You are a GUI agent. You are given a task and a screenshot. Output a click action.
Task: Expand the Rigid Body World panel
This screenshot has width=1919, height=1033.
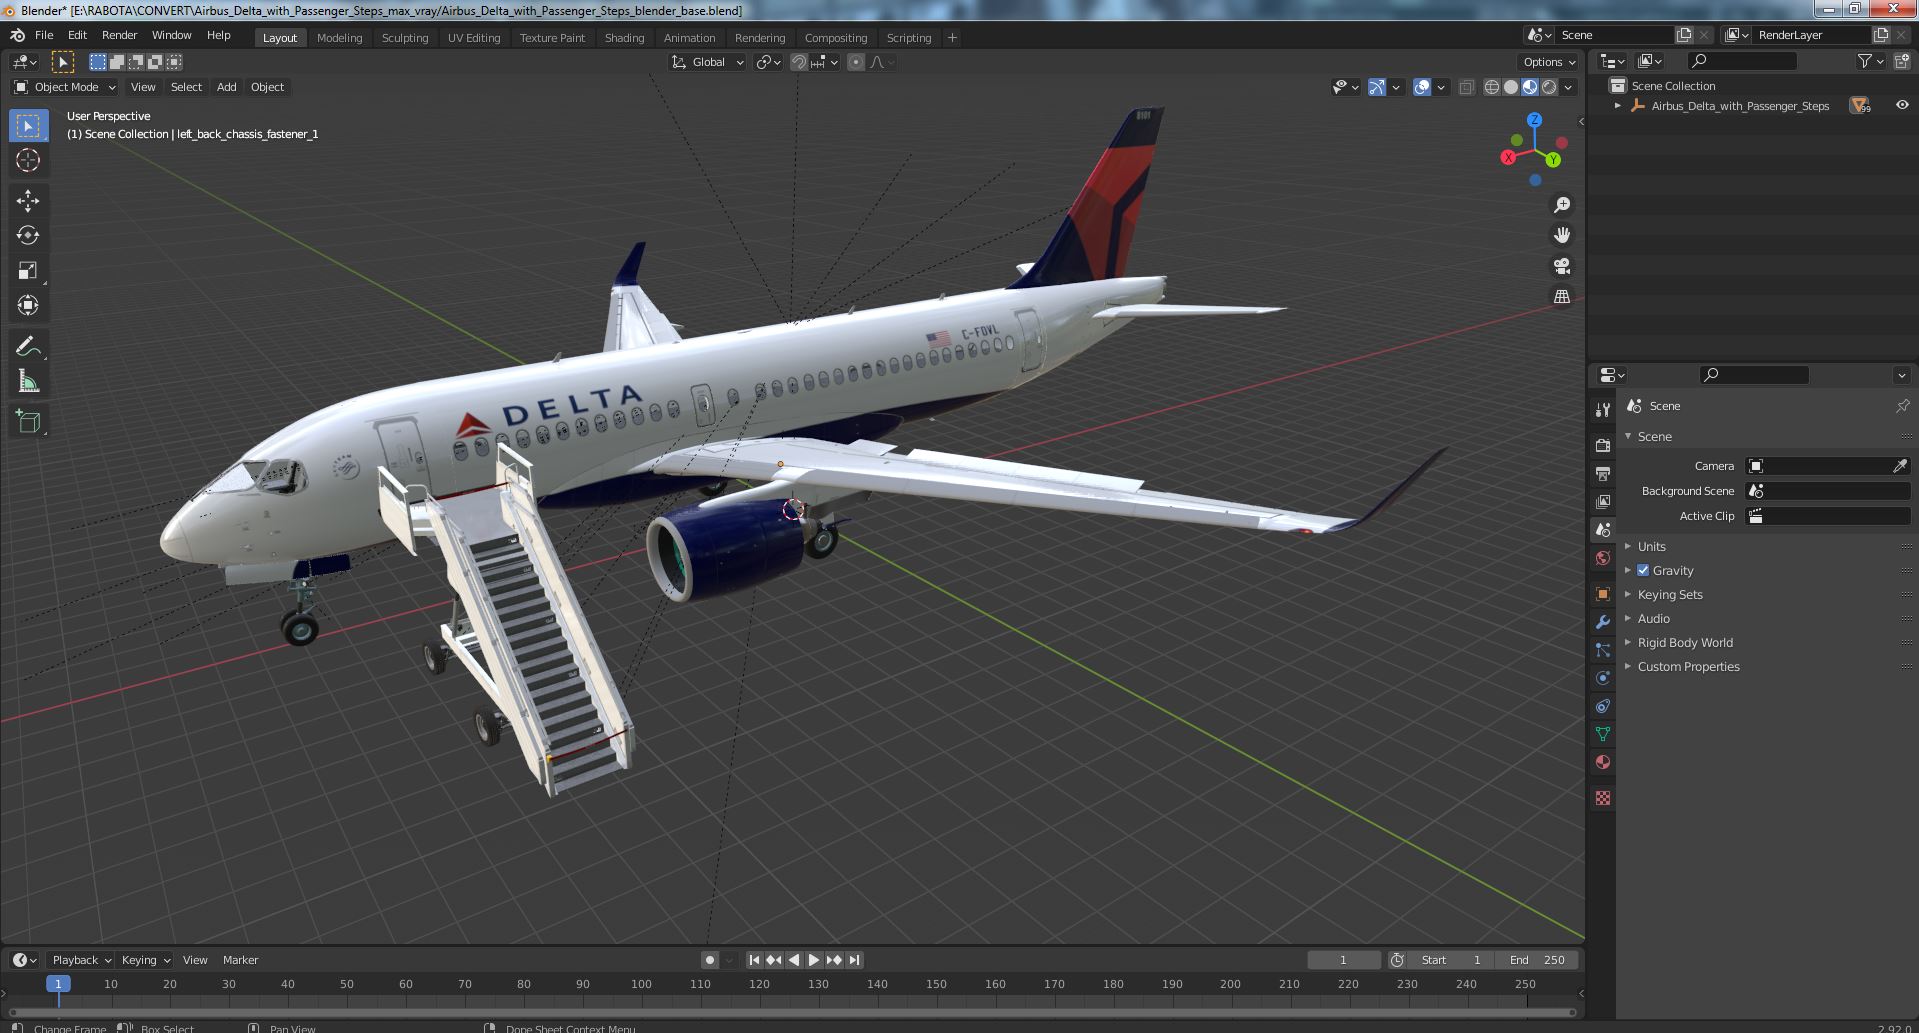[1685, 642]
